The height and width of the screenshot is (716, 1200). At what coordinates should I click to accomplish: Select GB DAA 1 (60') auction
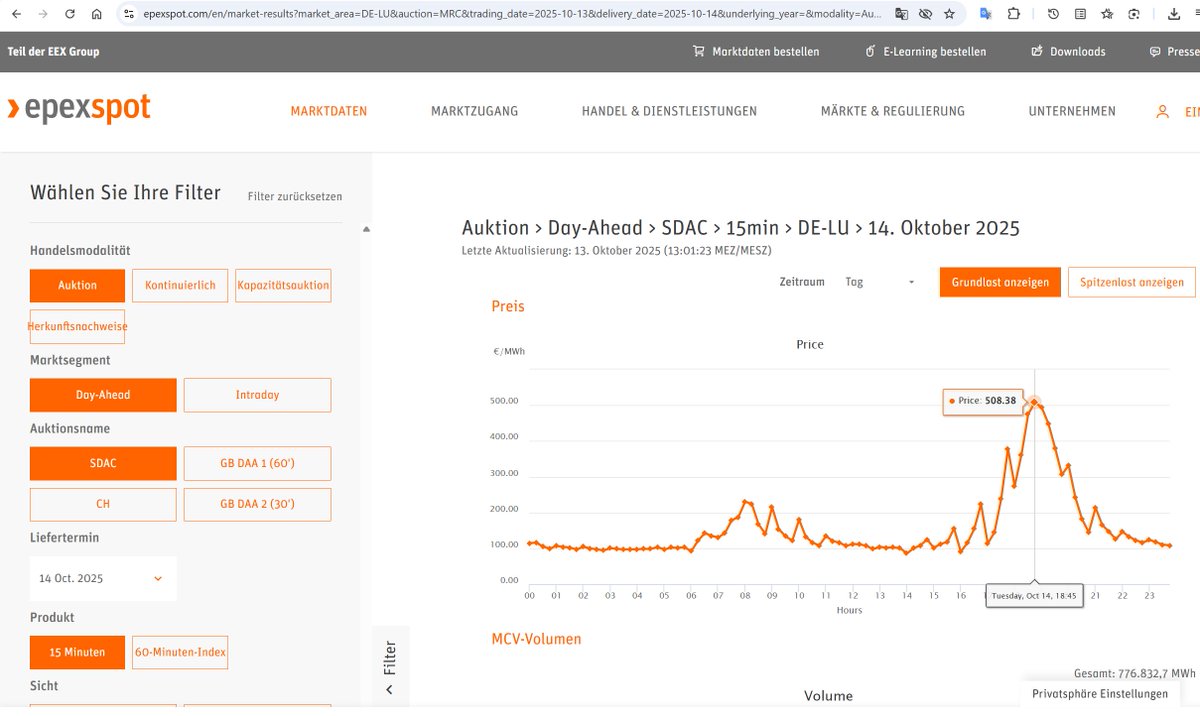coord(257,463)
